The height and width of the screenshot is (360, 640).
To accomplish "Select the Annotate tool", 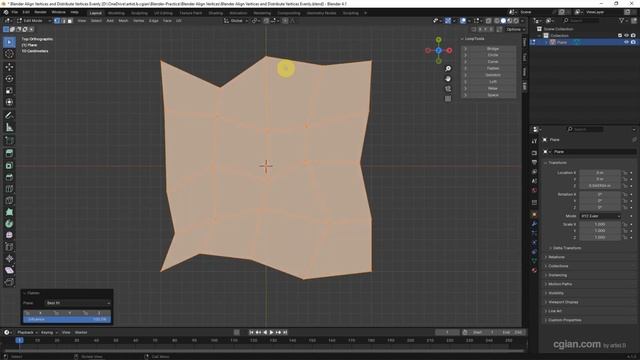I will coord(9,116).
